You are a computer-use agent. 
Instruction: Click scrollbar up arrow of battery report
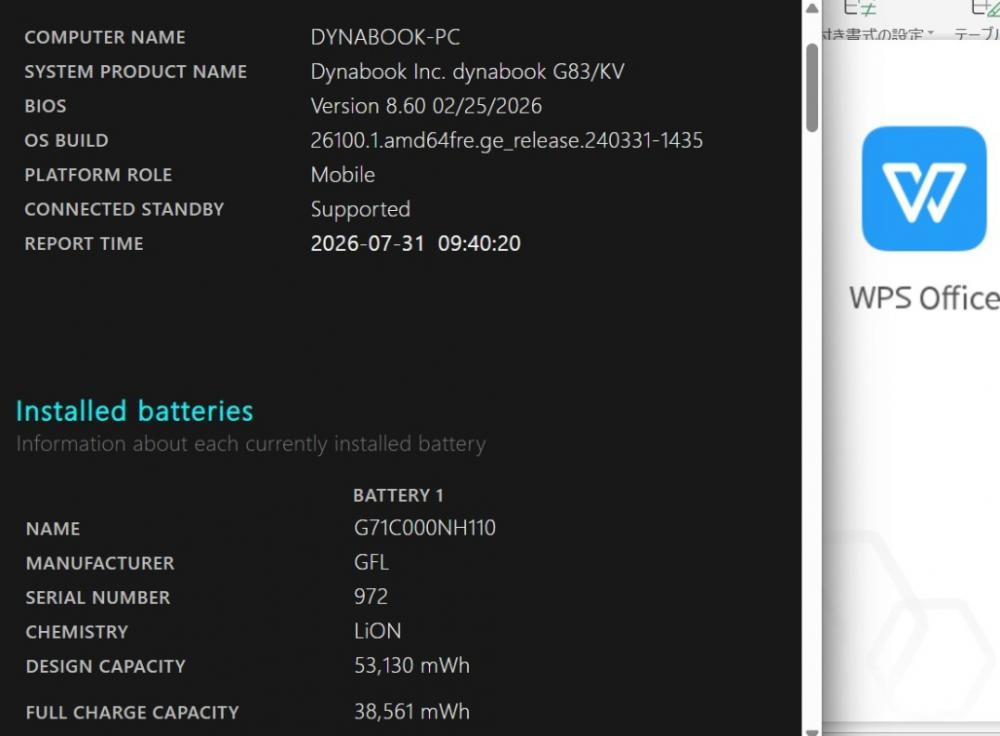pyautogui.click(x=812, y=8)
